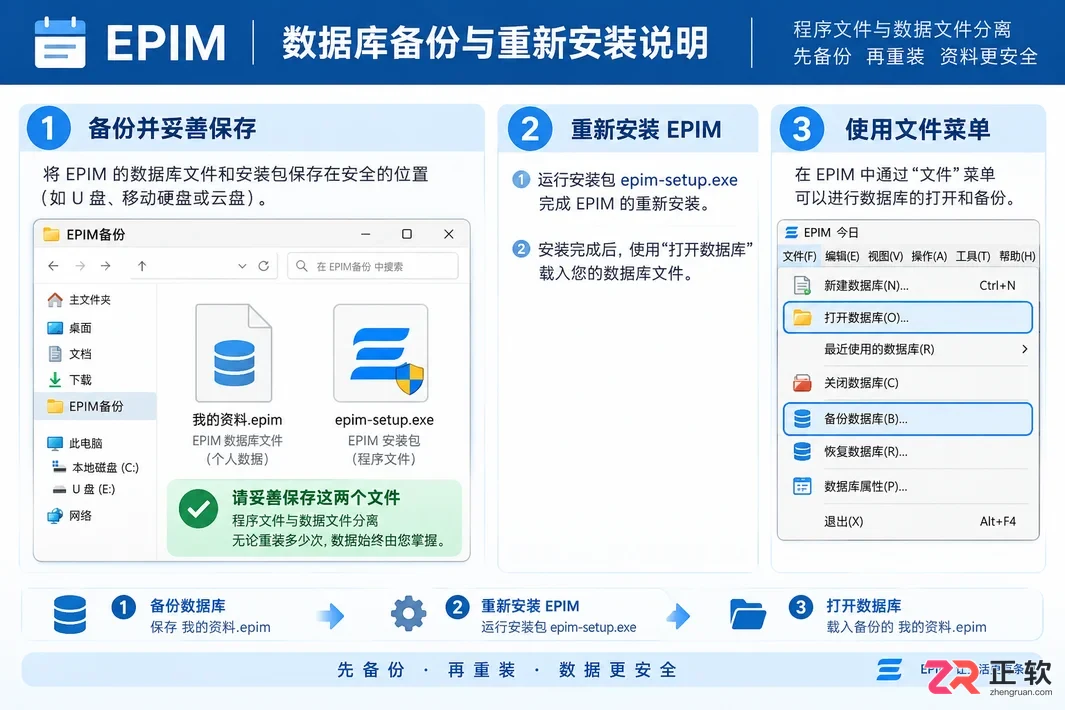Click the green download arrow for 下载
This screenshot has width=1065, height=710.
coord(55,380)
